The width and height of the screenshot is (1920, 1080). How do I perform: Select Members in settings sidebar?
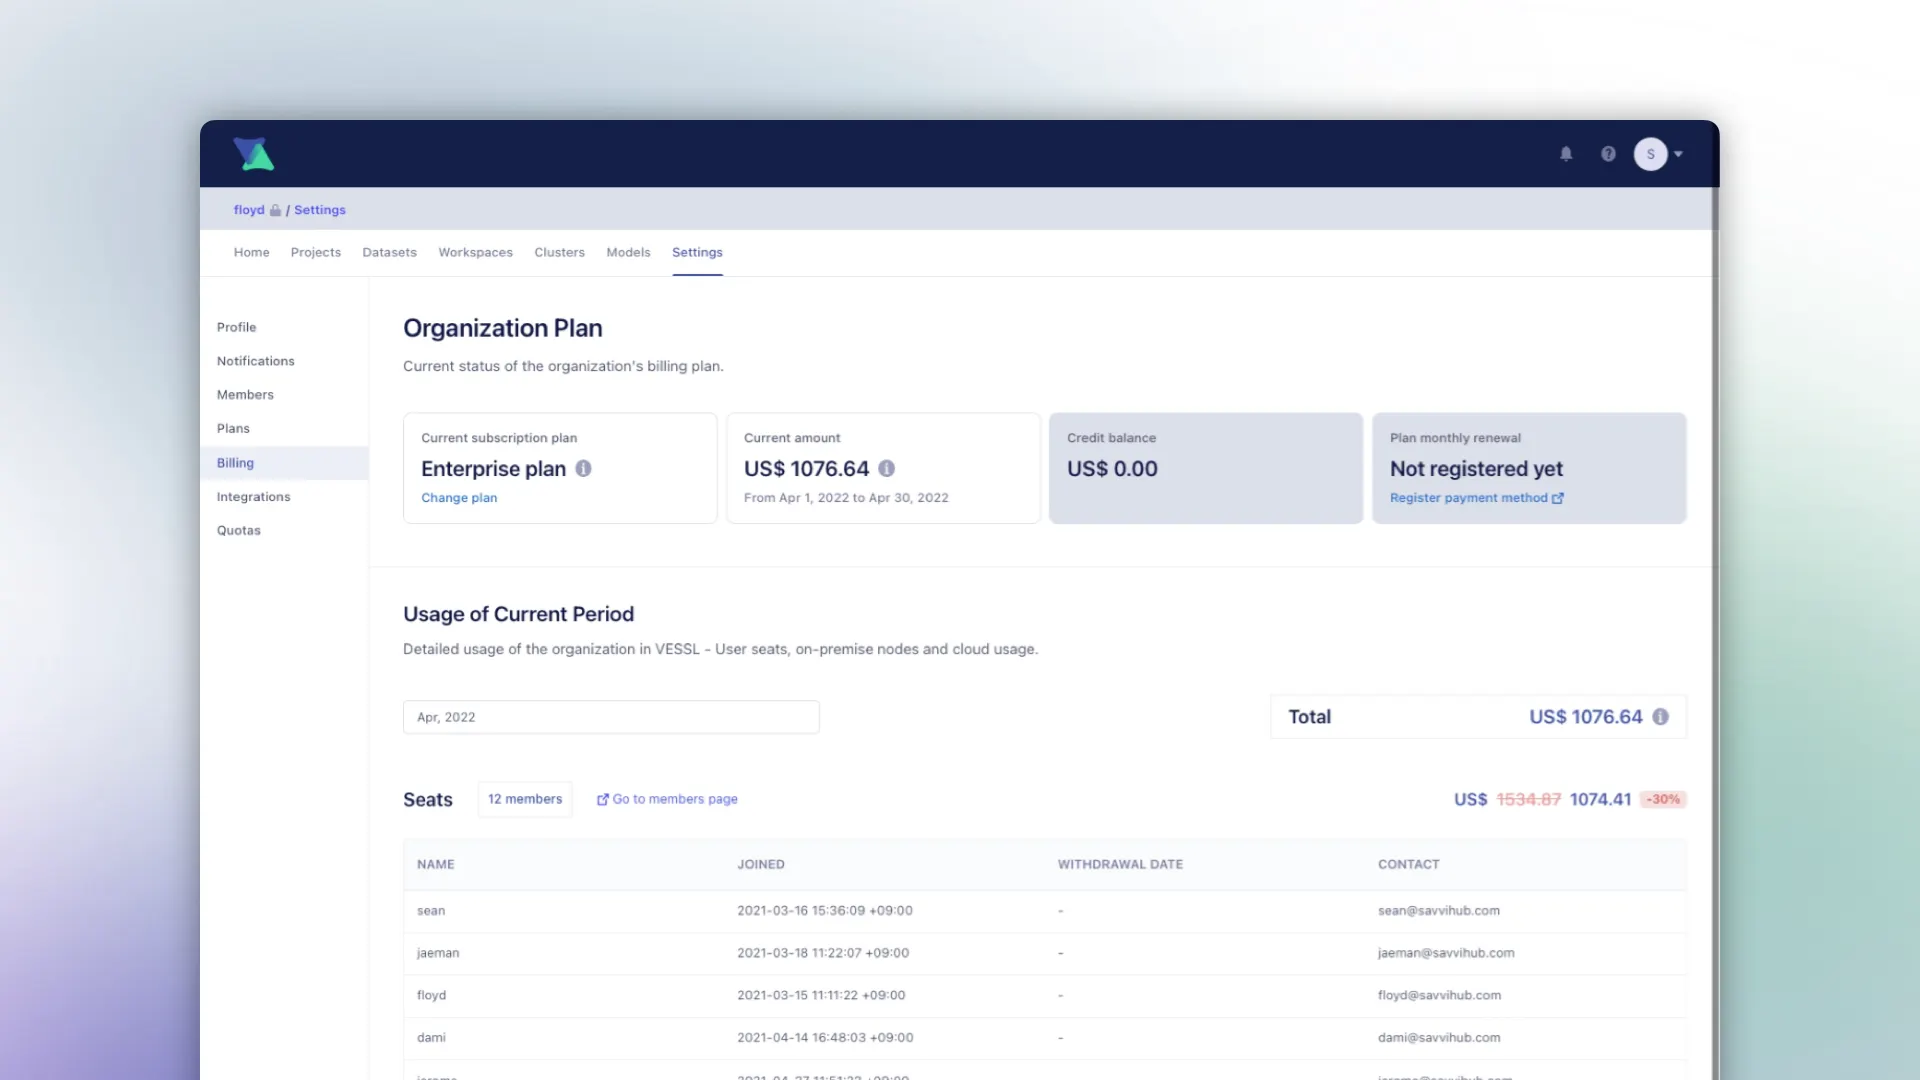(x=245, y=395)
